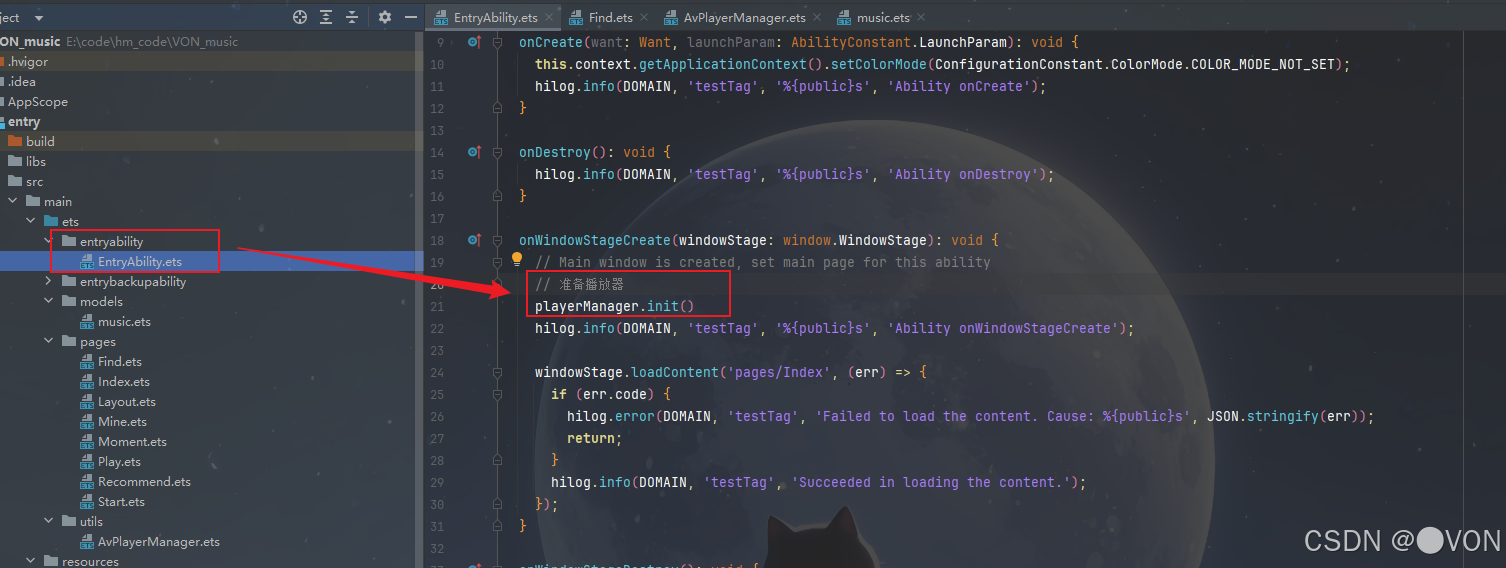The height and width of the screenshot is (568, 1506).
Task: Fold the if err.code block at line 25
Action: click(x=497, y=394)
